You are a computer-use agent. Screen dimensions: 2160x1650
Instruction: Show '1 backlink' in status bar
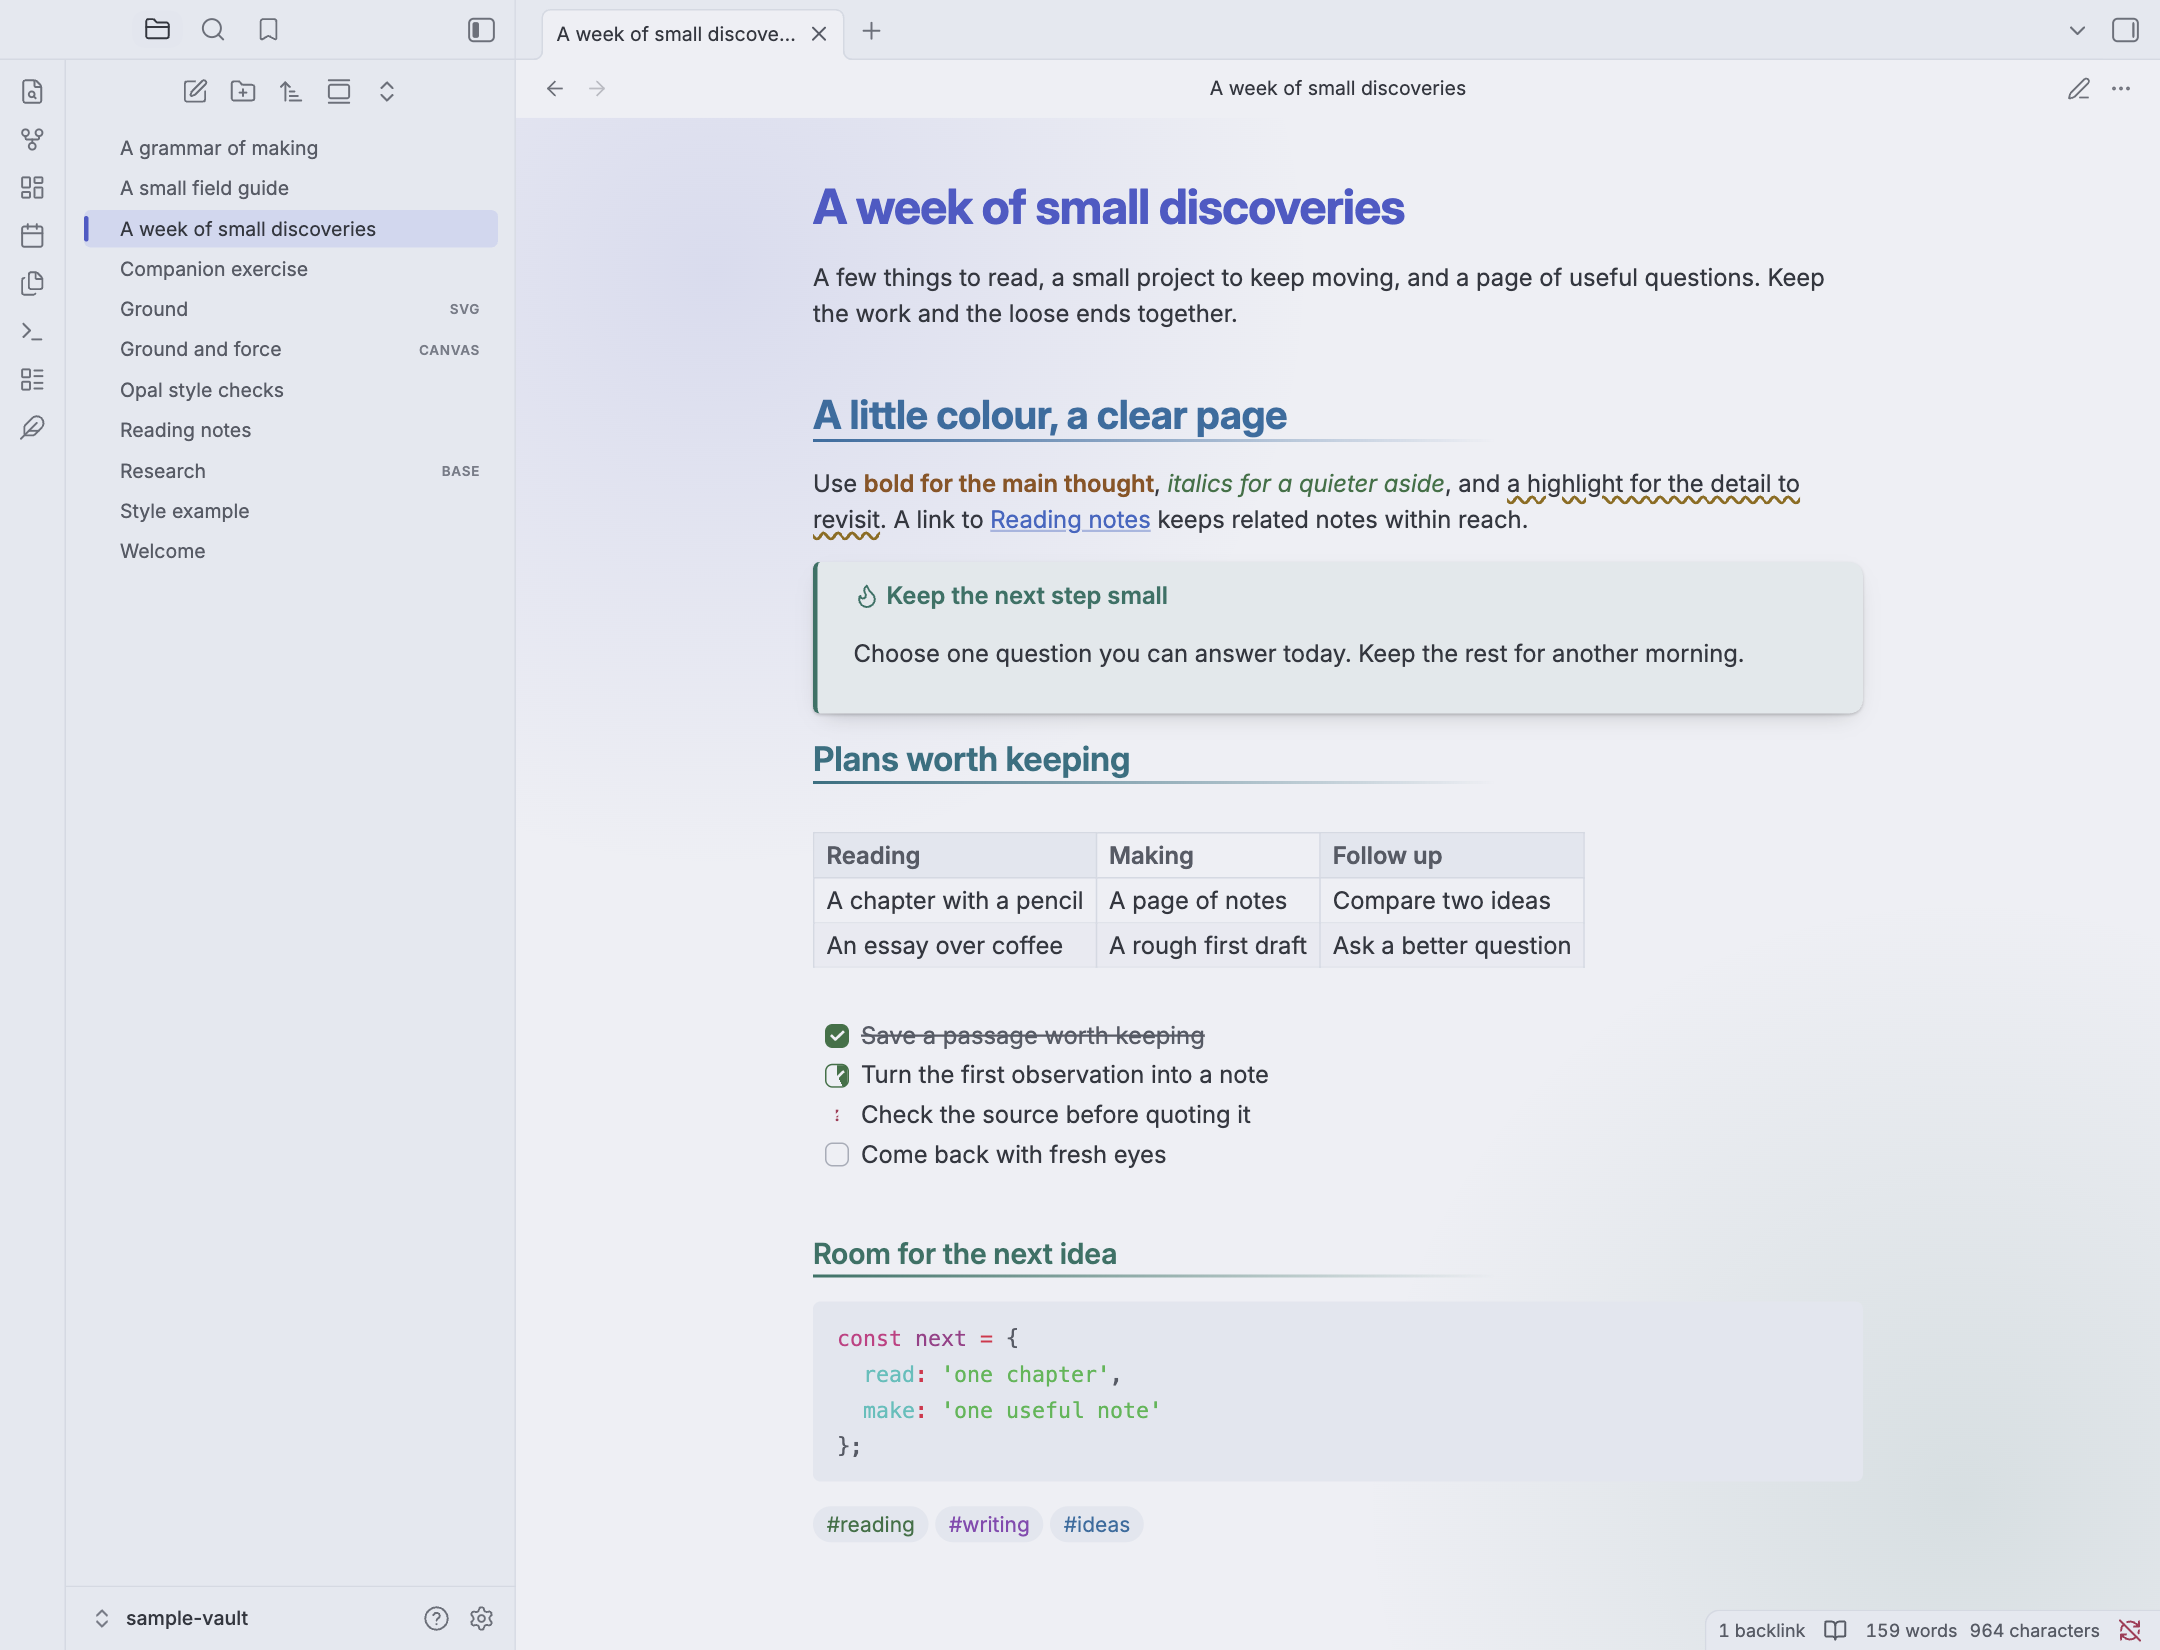(1761, 1631)
